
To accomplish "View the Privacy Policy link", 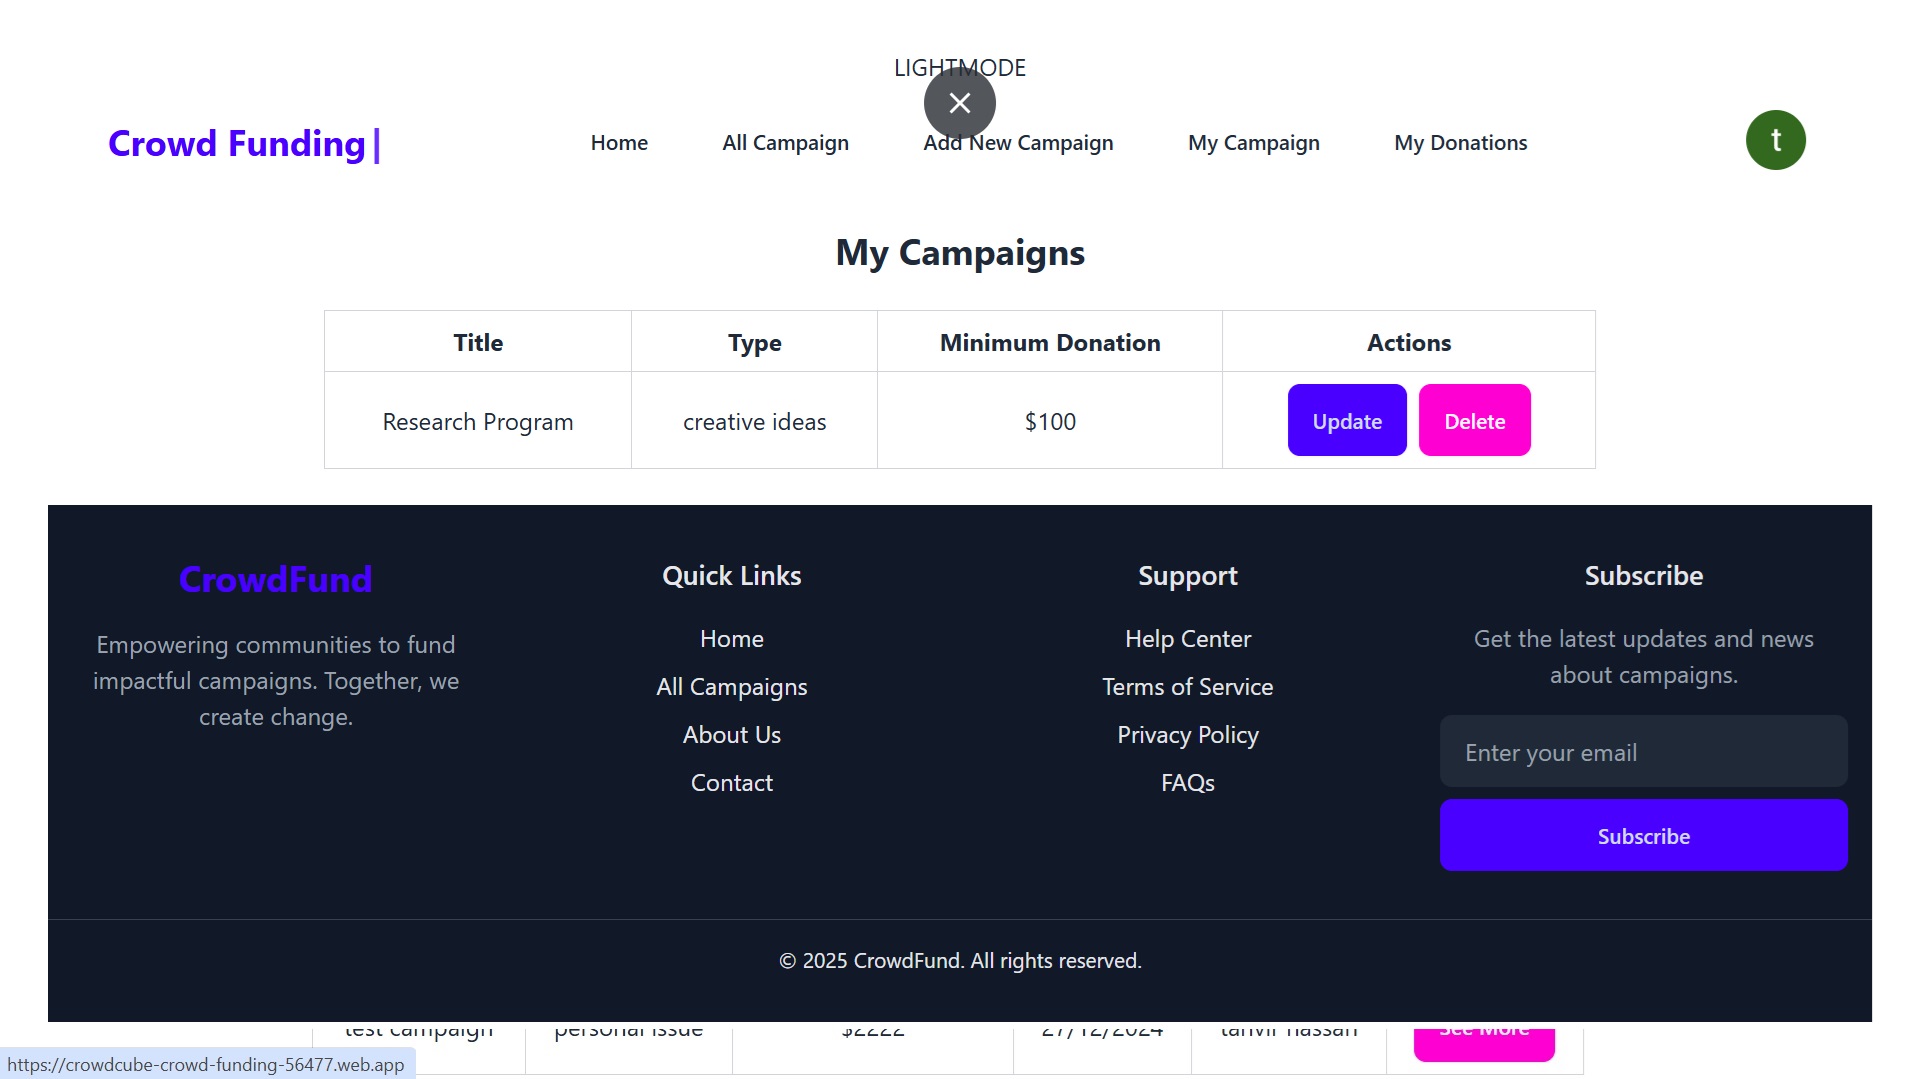I will (x=1187, y=735).
